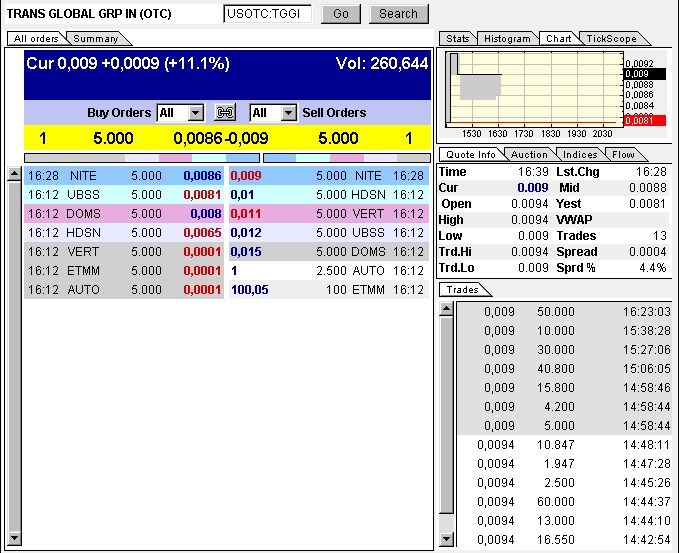
Task: Focus the USOTC:TGGI symbol input field
Action: pyautogui.click(x=268, y=14)
